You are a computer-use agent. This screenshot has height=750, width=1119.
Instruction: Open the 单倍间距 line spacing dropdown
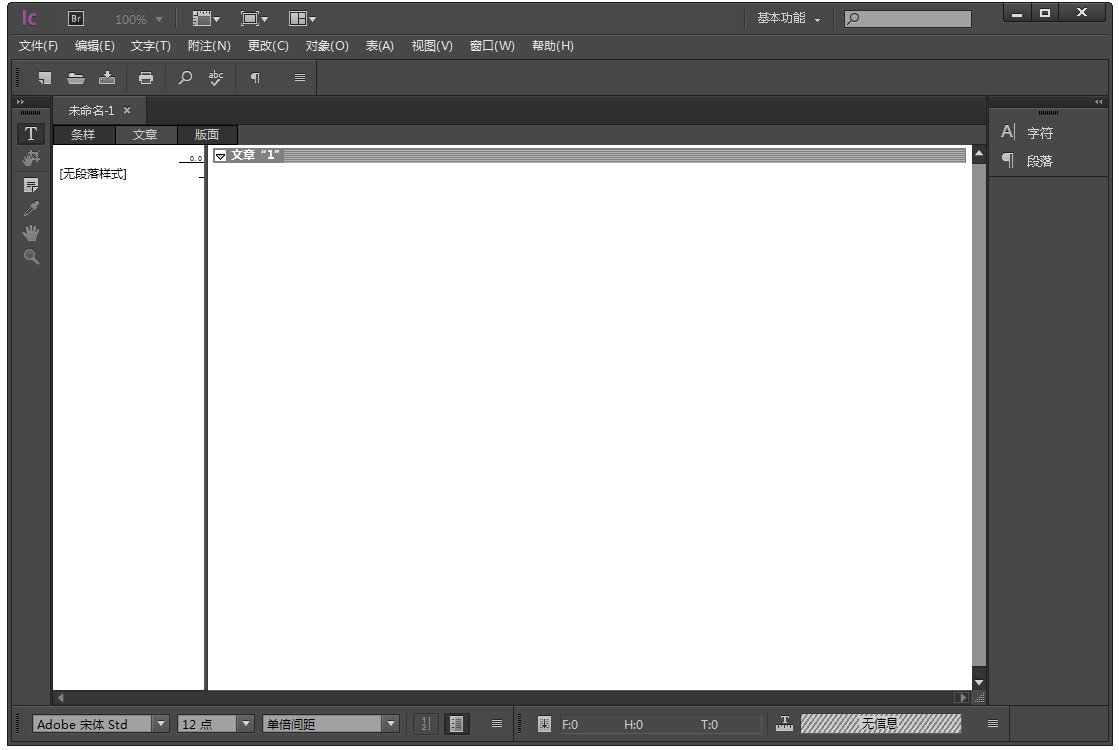coord(391,724)
